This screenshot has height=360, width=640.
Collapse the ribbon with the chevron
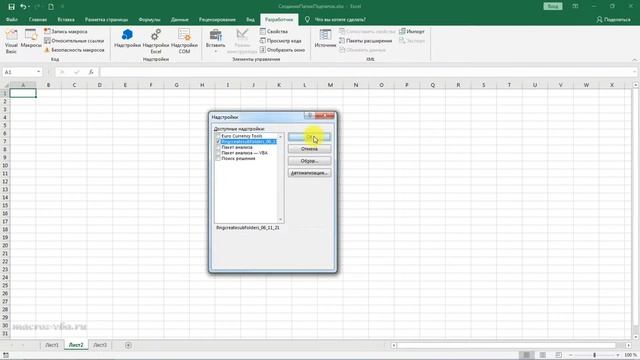point(634,60)
